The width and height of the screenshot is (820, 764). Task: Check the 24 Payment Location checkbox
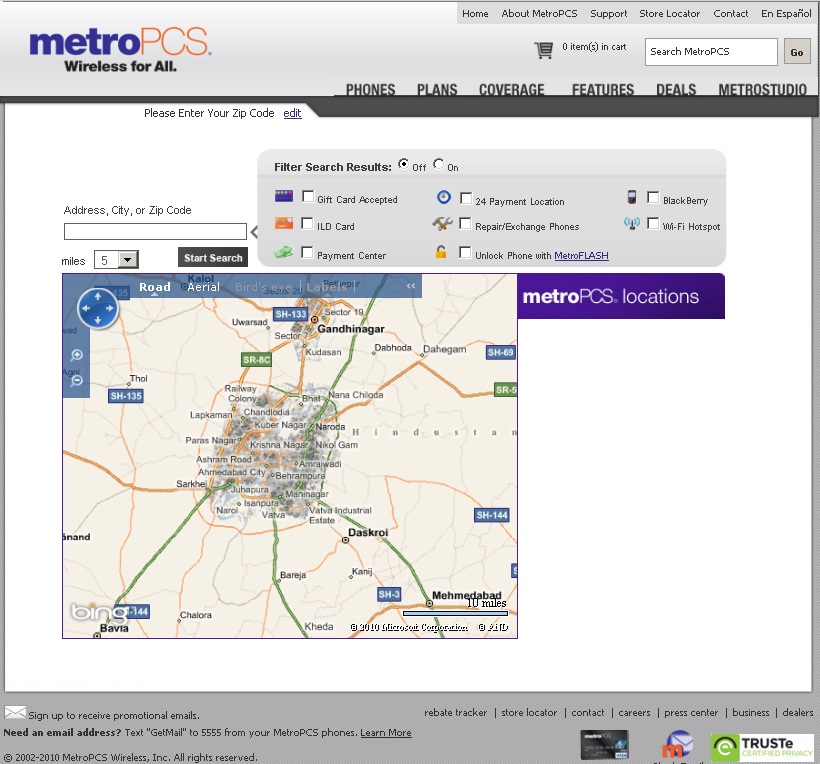pyautogui.click(x=466, y=198)
